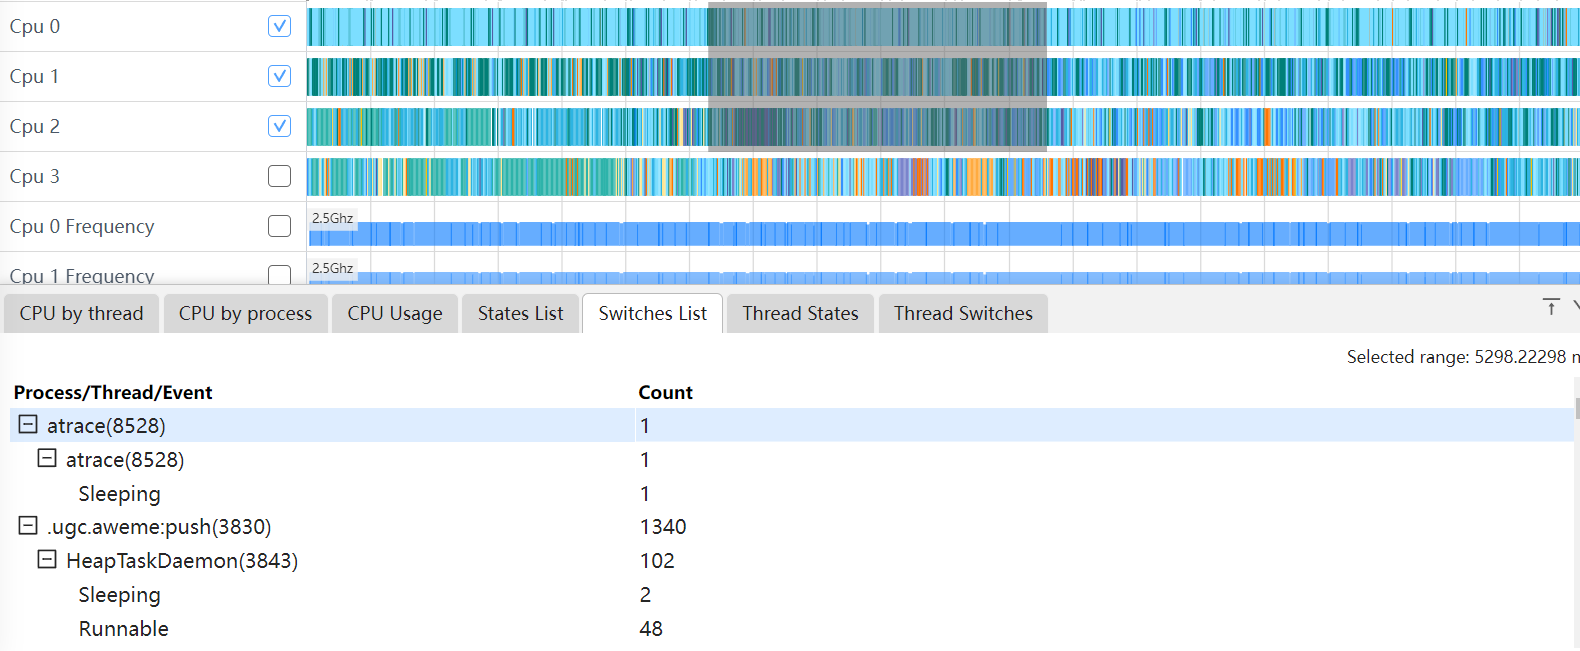
Task: Tick the Cpu 0 Frequency checkbox
Action: [x=280, y=226]
